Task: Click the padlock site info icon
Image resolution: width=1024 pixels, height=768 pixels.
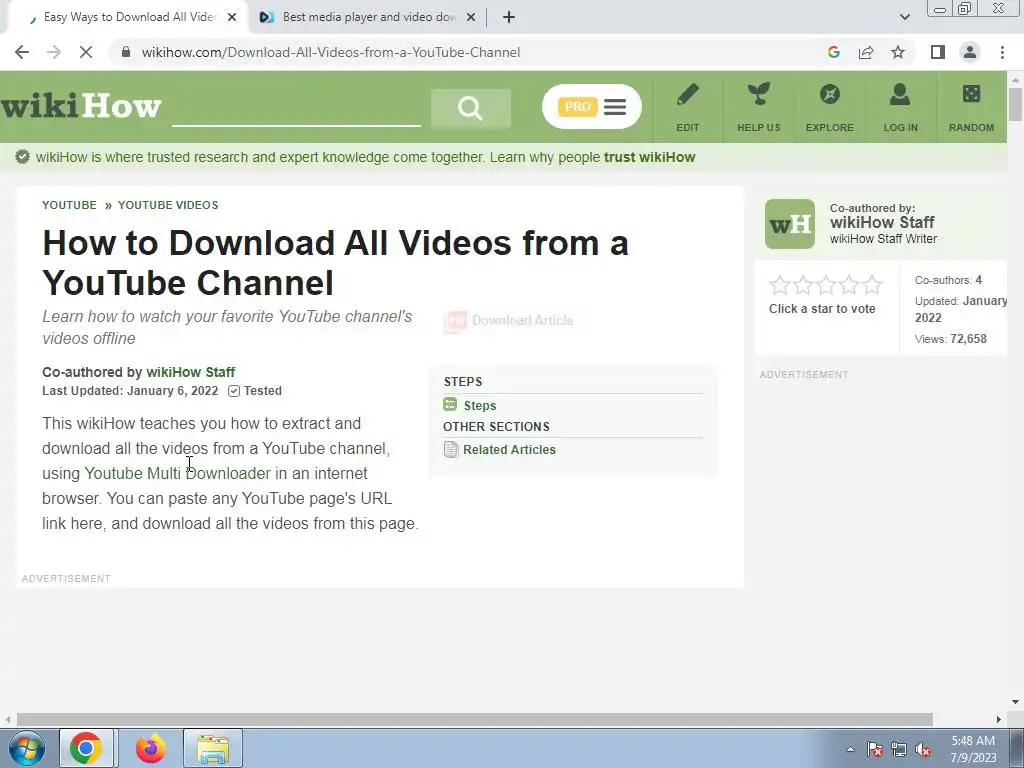Action: [126, 52]
